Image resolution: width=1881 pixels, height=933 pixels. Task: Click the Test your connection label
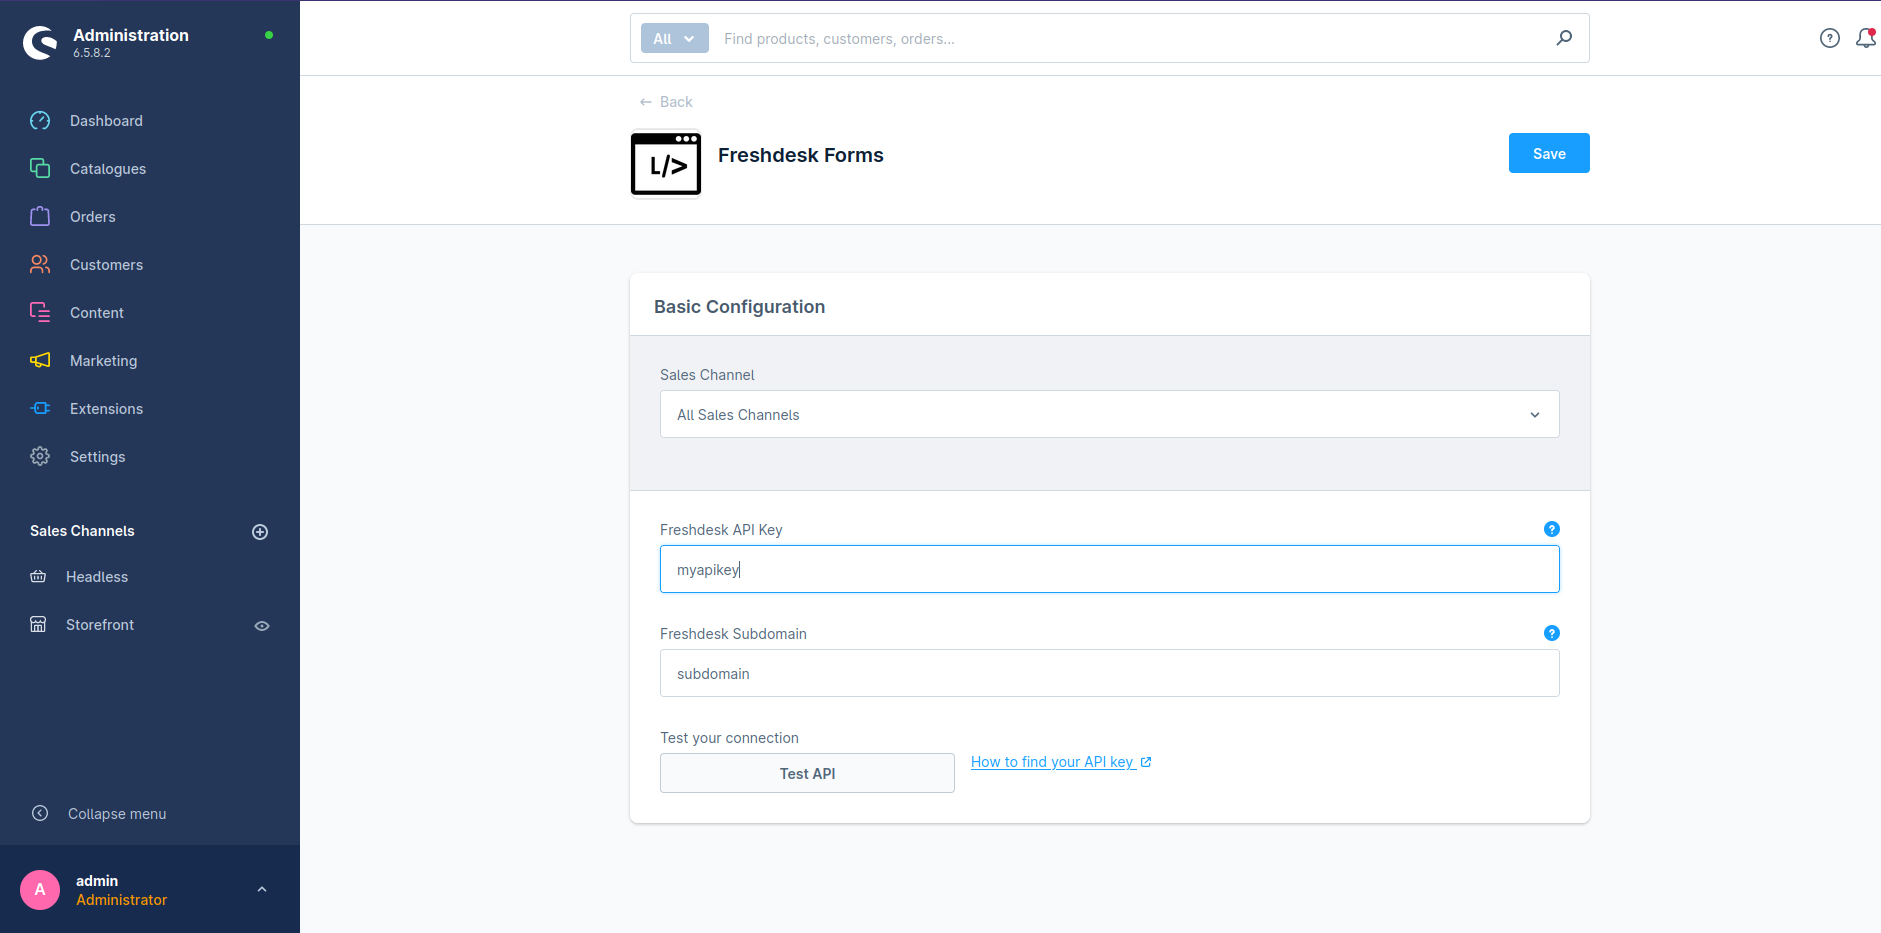pos(729,738)
